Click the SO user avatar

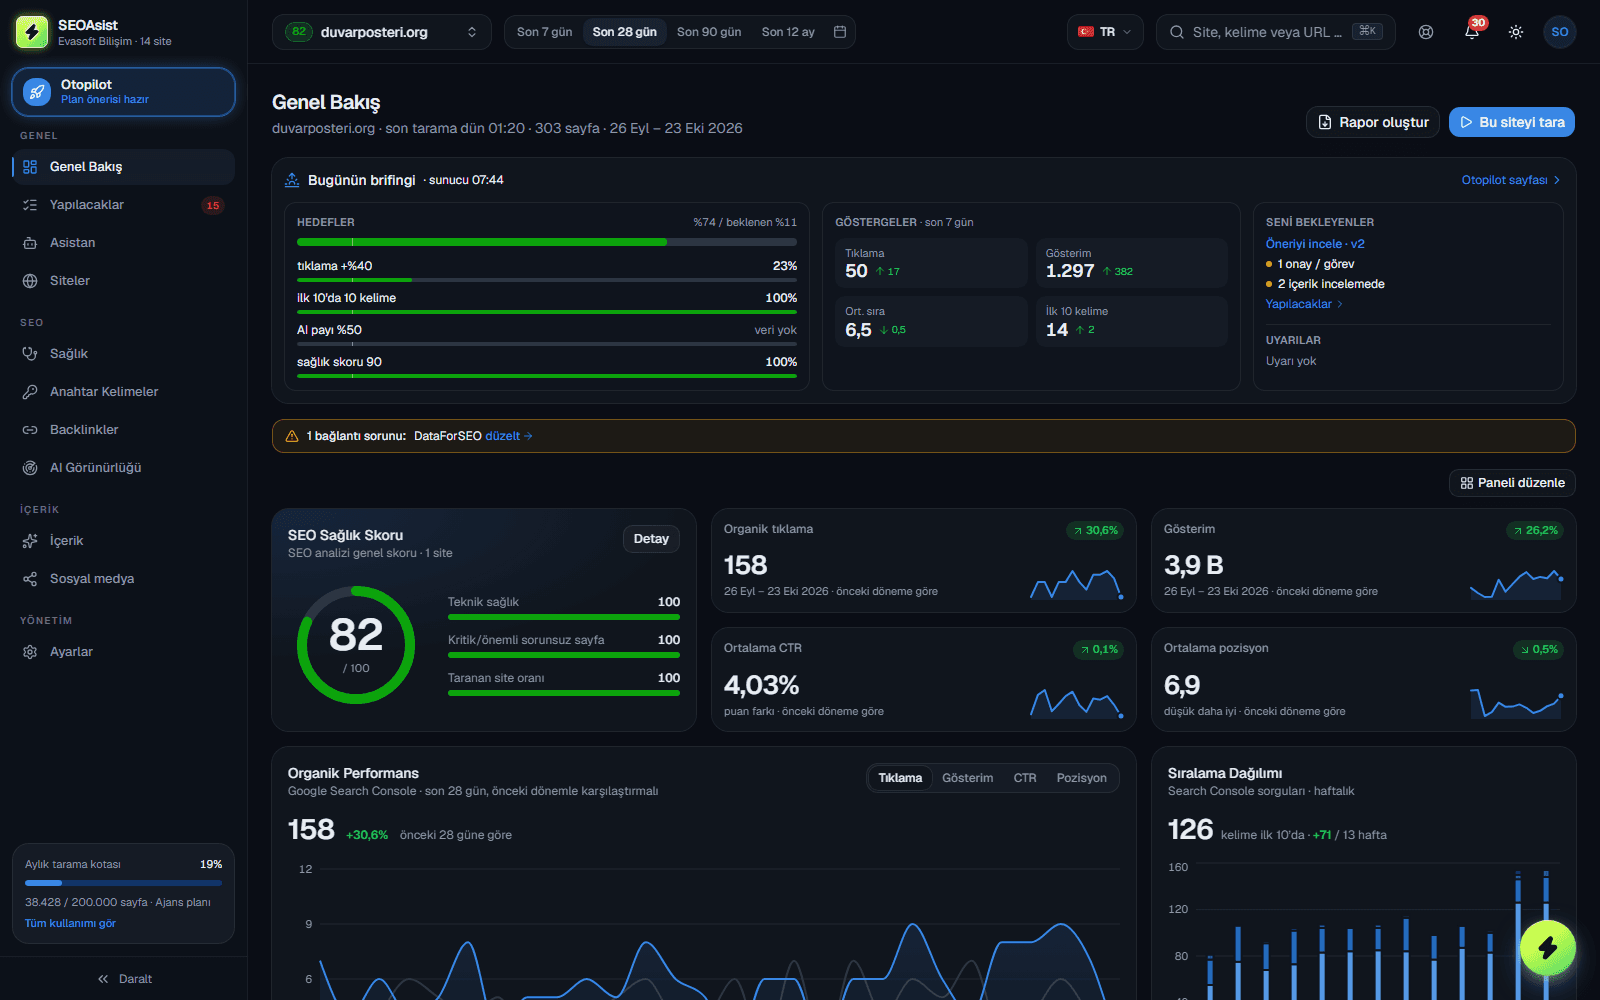(1560, 32)
